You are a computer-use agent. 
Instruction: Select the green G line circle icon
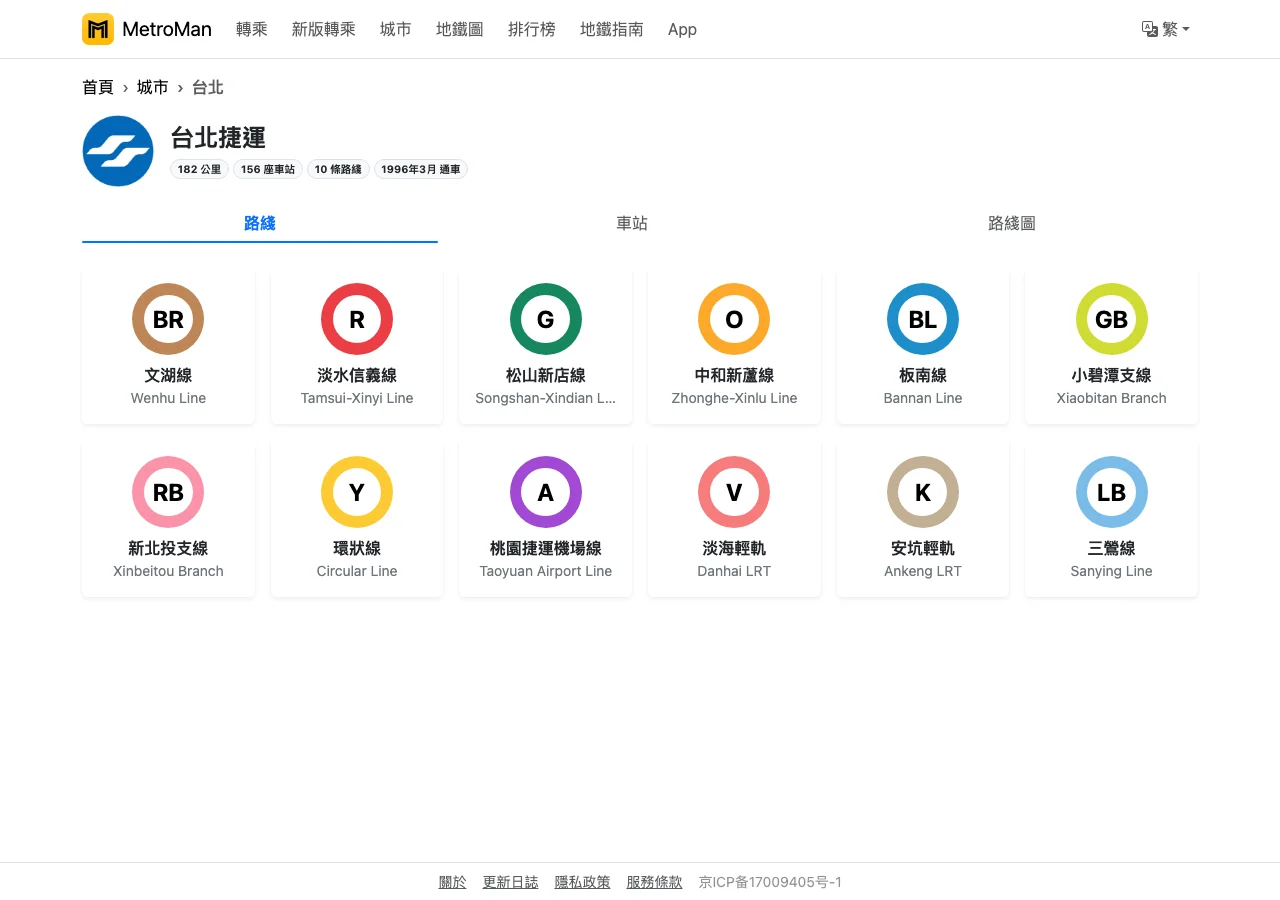click(x=546, y=319)
